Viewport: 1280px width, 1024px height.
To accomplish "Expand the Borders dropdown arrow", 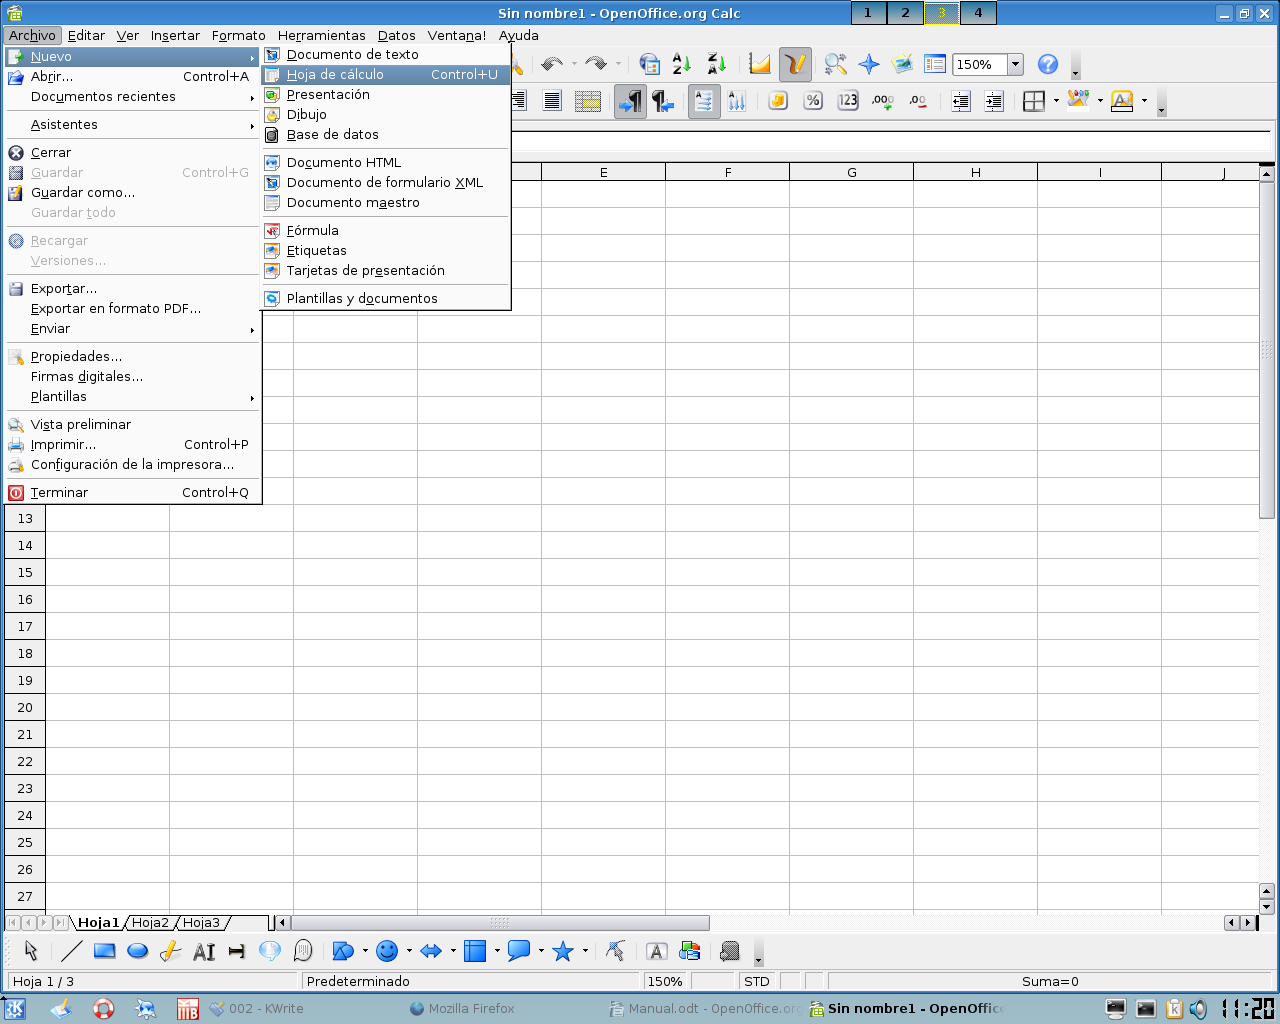I will click(1056, 101).
